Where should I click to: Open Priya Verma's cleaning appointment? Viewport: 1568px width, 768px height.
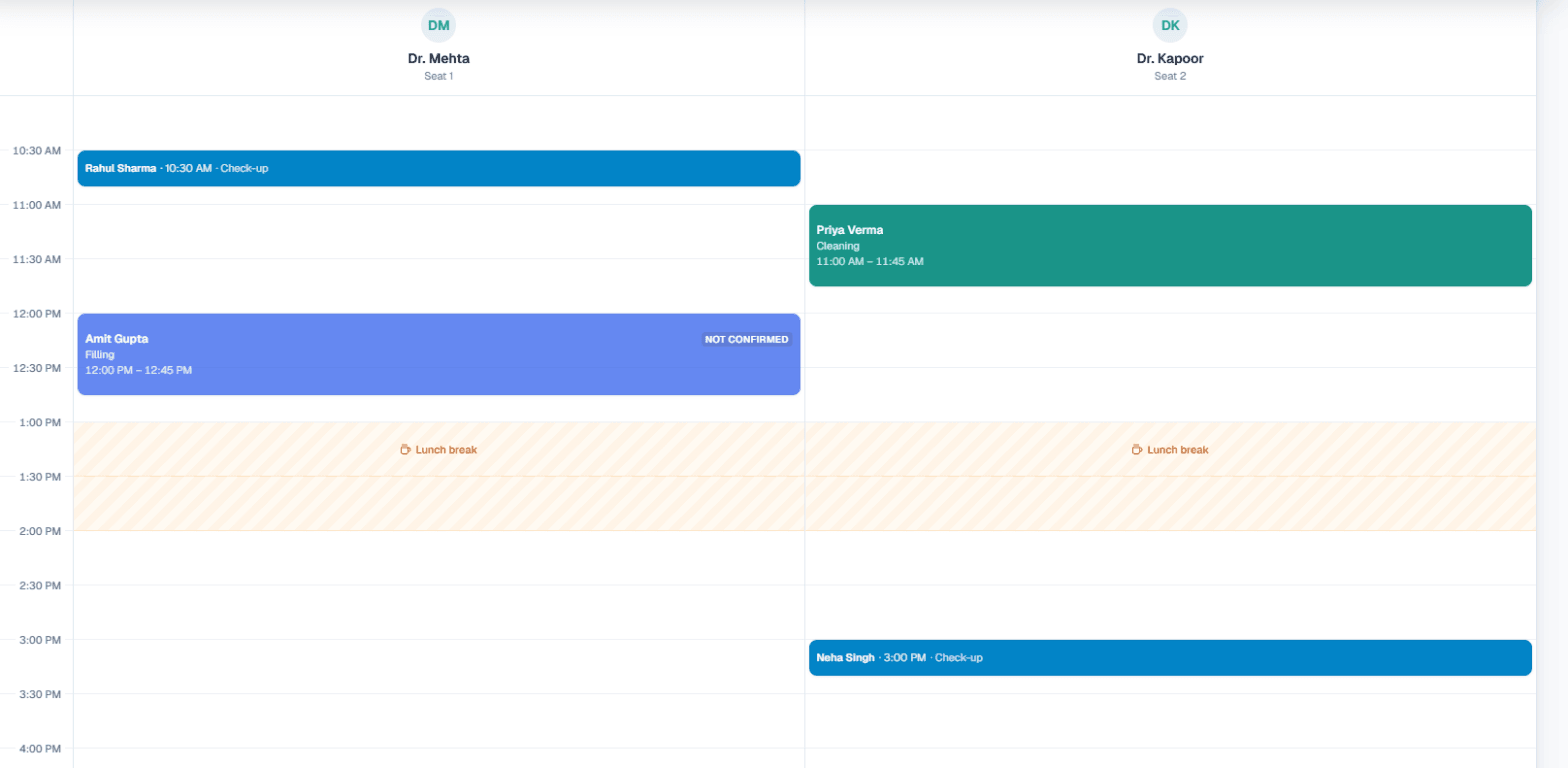(1170, 245)
